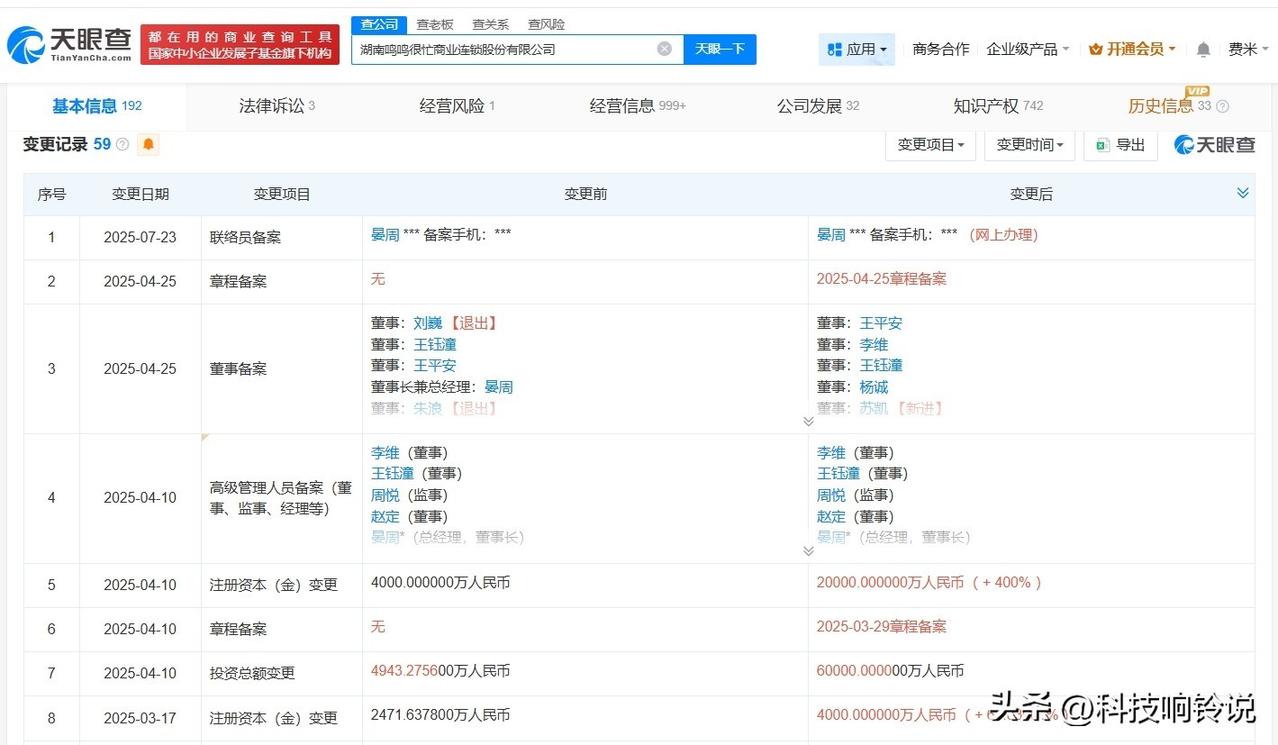This screenshot has height=745, width=1278.
Task: Click the 2025-03-17 date cell
Action: click(140, 717)
